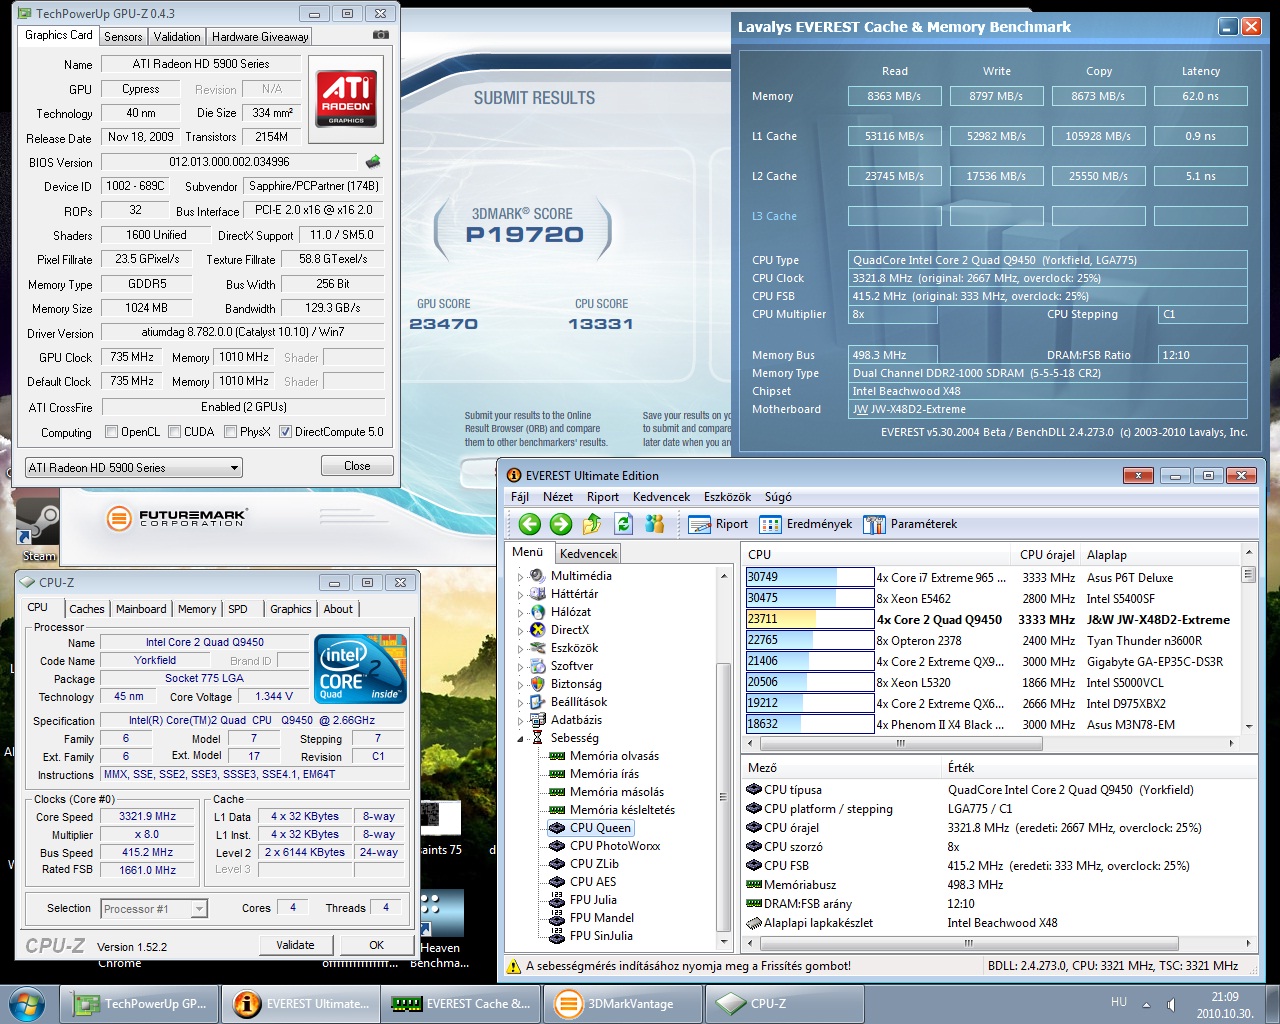
Task: Click the Submit Results heading in 3DMark
Action: [534, 98]
